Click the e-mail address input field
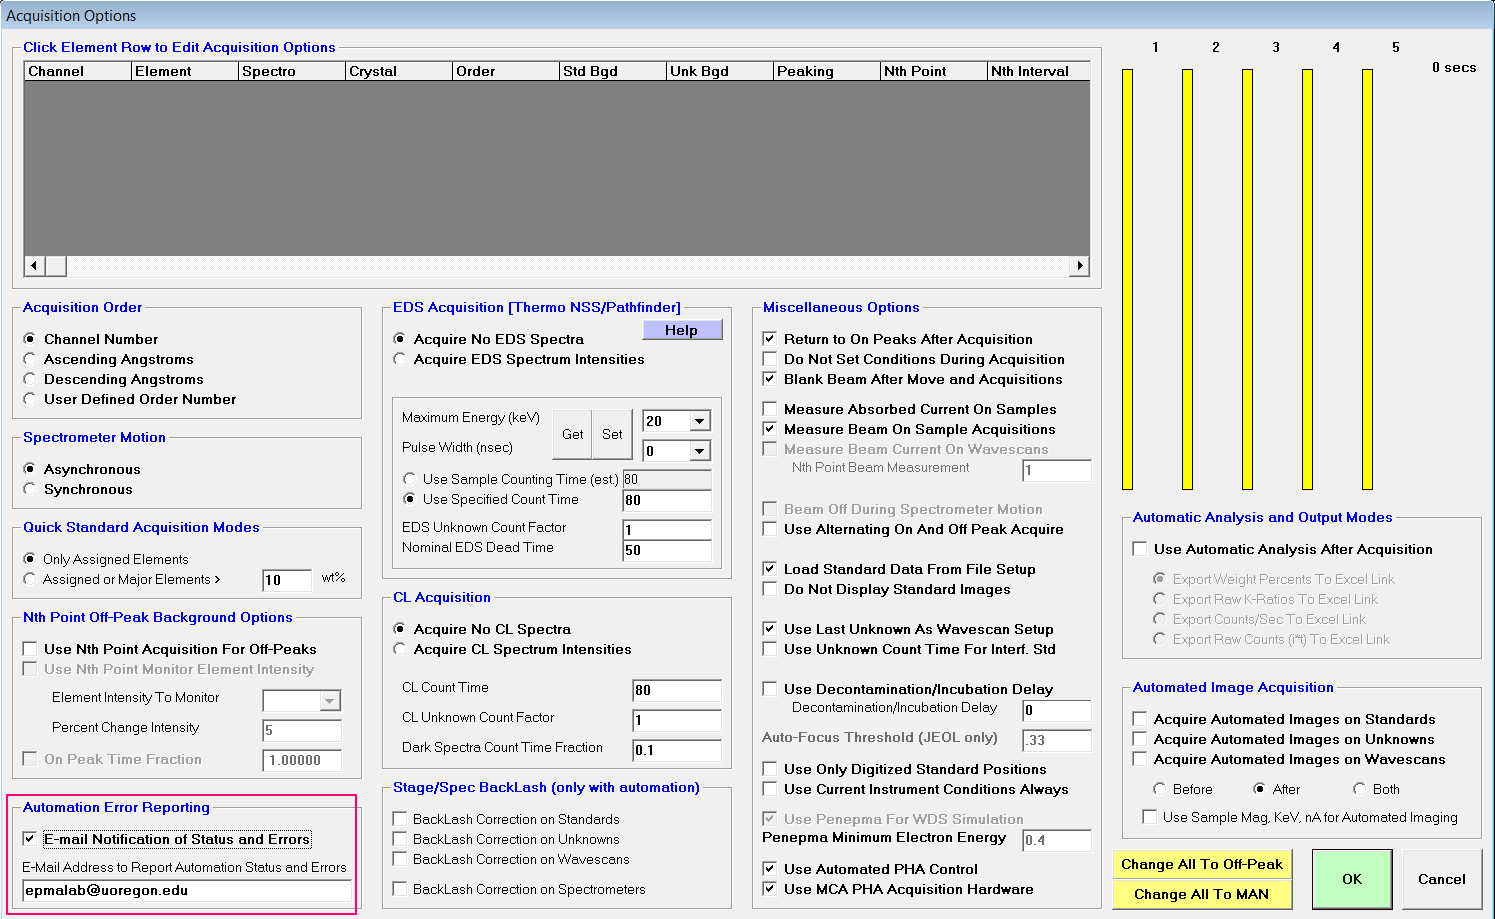Image resolution: width=1495 pixels, height=919 pixels. click(187, 890)
